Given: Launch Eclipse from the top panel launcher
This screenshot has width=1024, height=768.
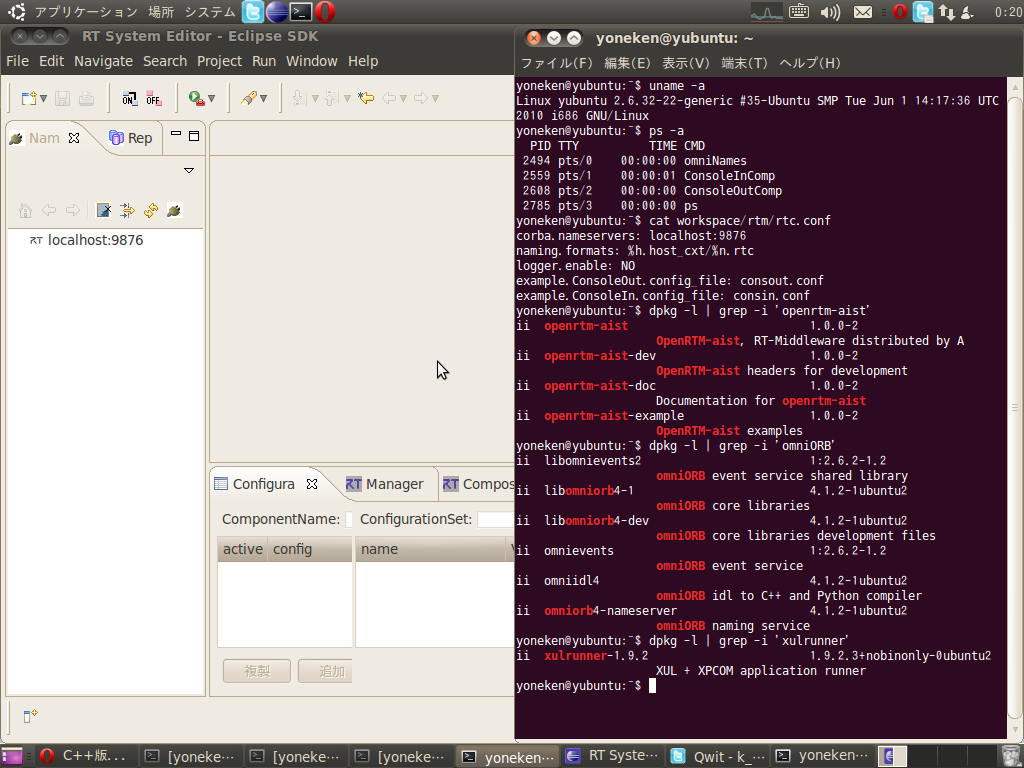Looking at the screenshot, I should tap(277, 12).
